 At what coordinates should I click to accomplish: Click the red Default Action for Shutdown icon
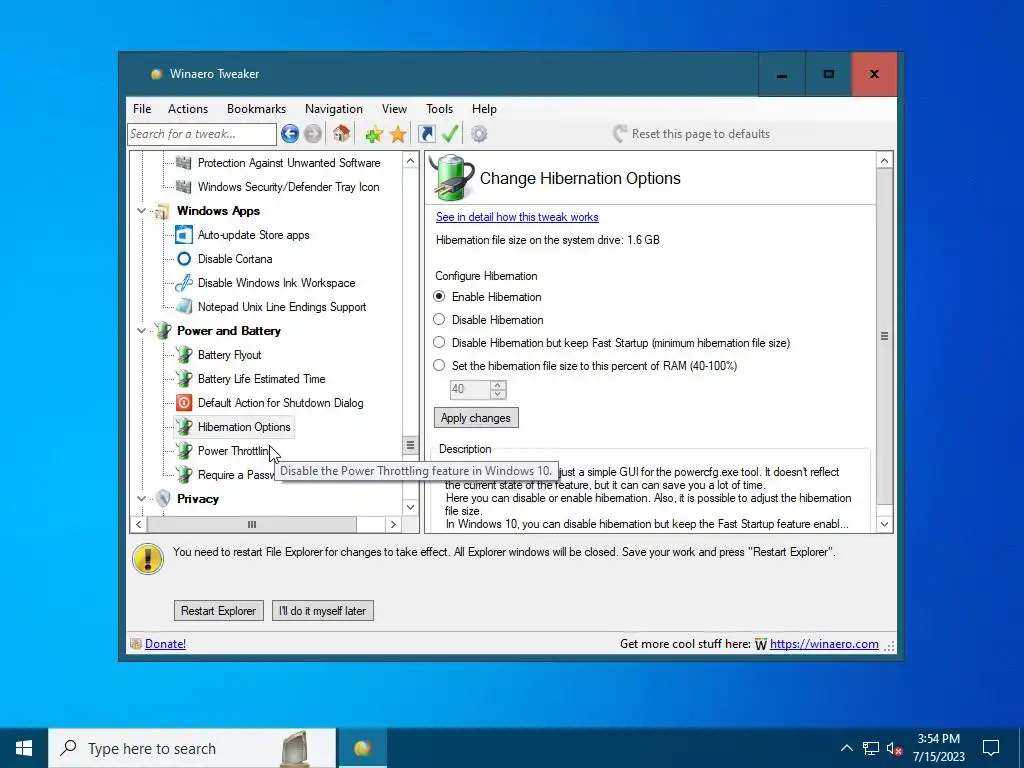184,403
